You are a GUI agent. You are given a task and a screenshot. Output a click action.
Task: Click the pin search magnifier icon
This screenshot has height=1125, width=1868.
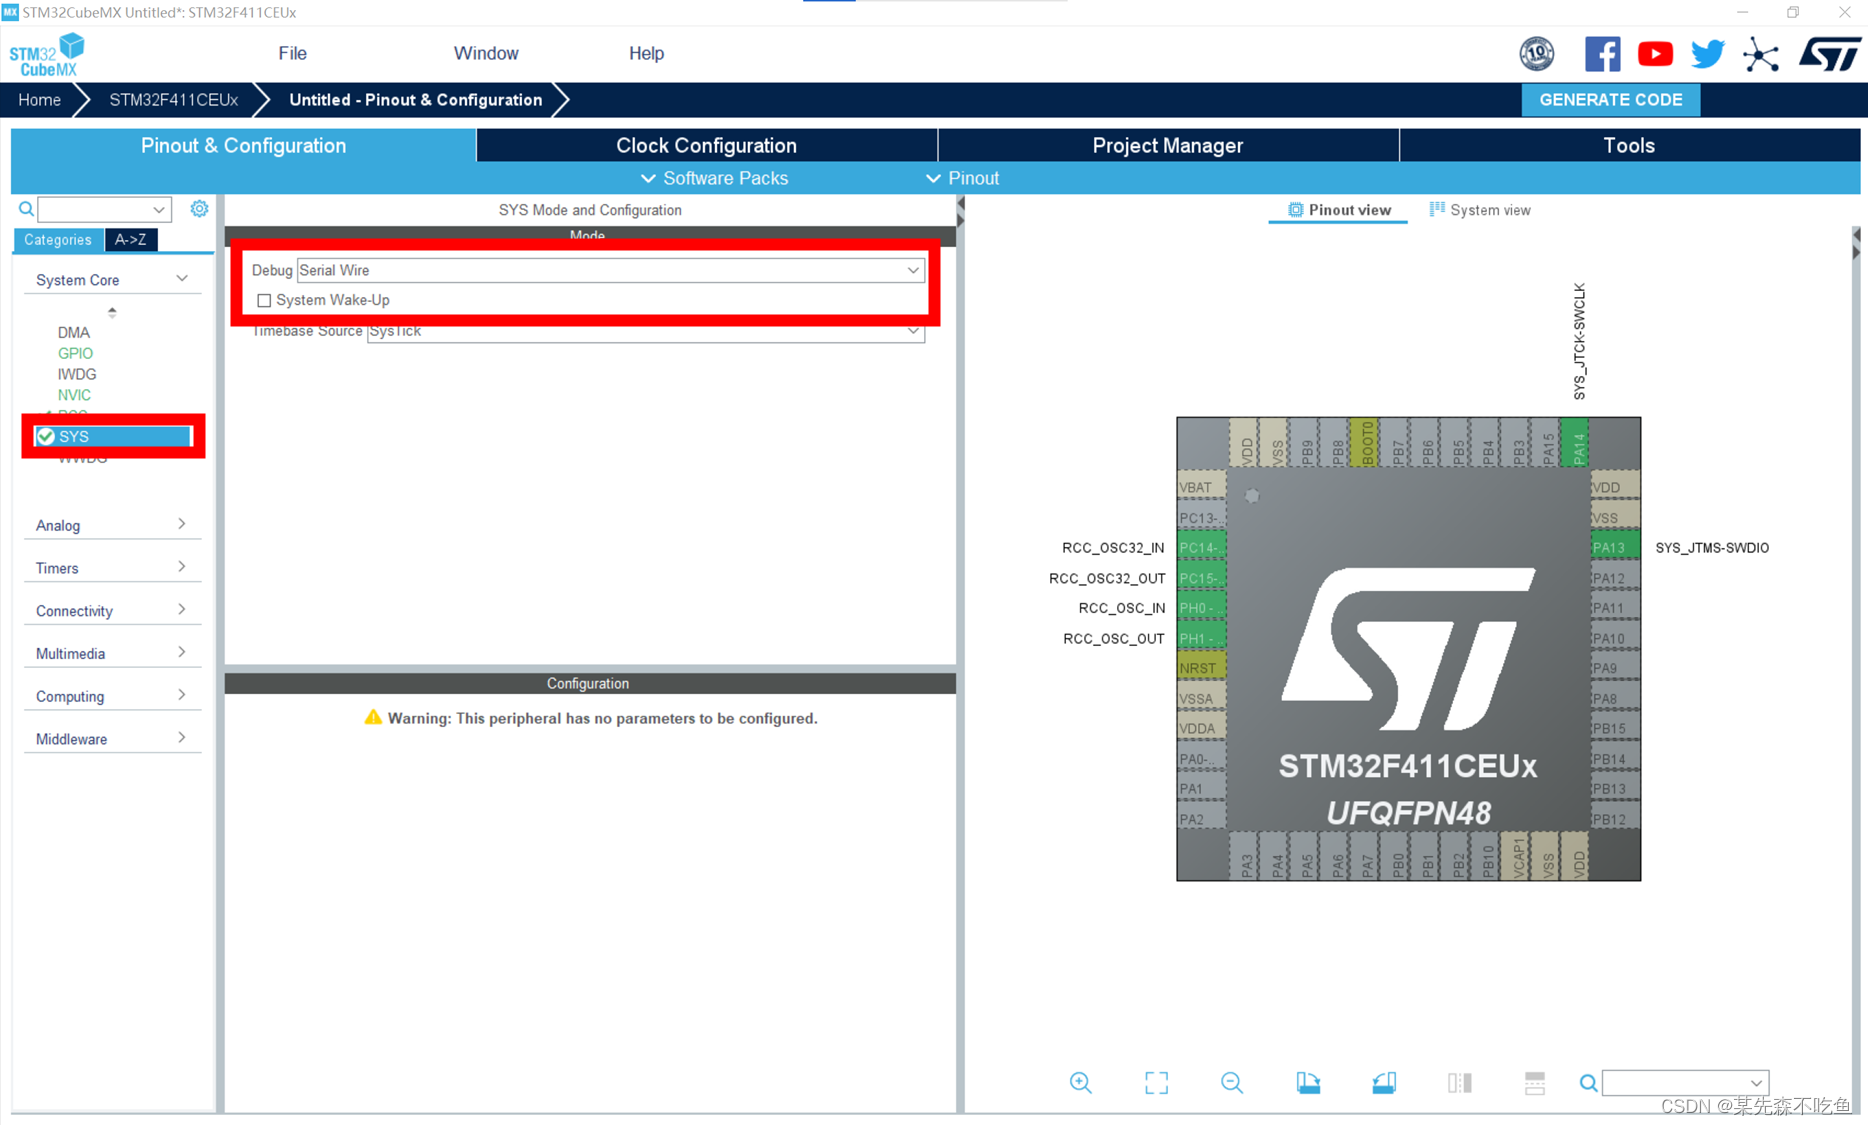(x=1588, y=1083)
